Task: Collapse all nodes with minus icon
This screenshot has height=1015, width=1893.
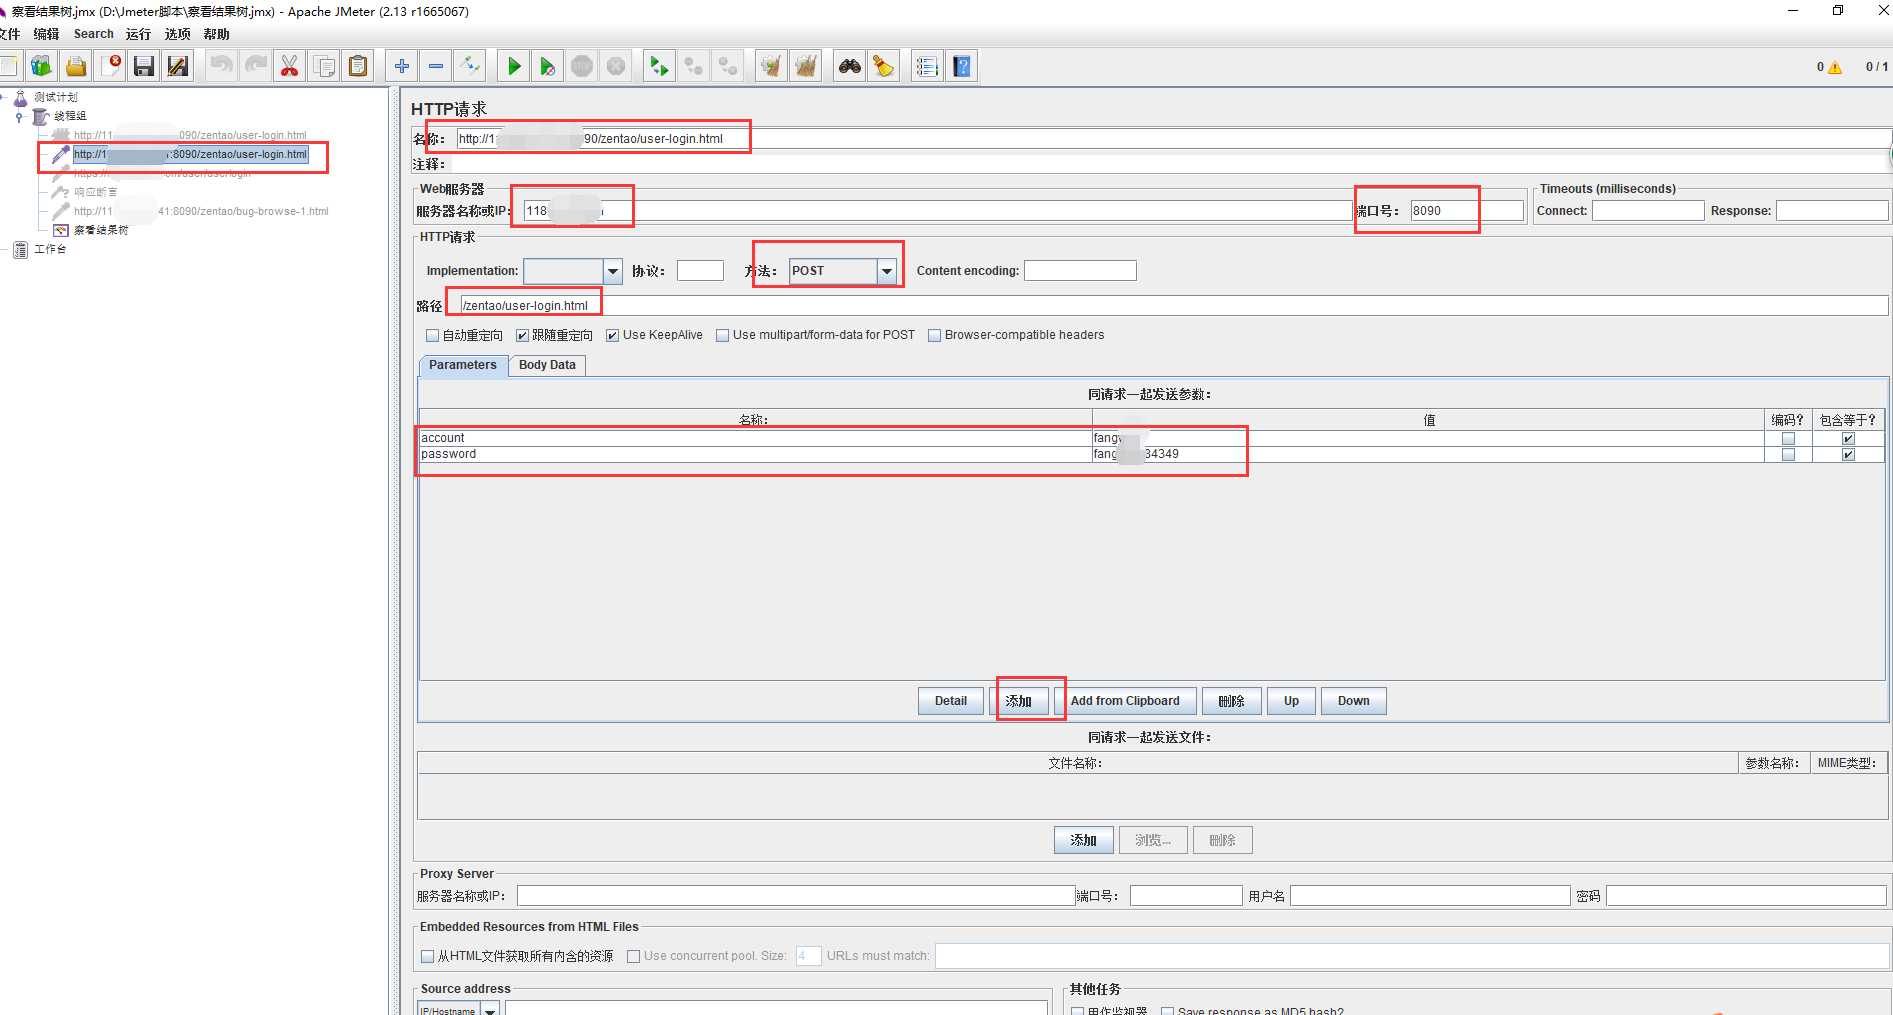Action: pyautogui.click(x=436, y=67)
